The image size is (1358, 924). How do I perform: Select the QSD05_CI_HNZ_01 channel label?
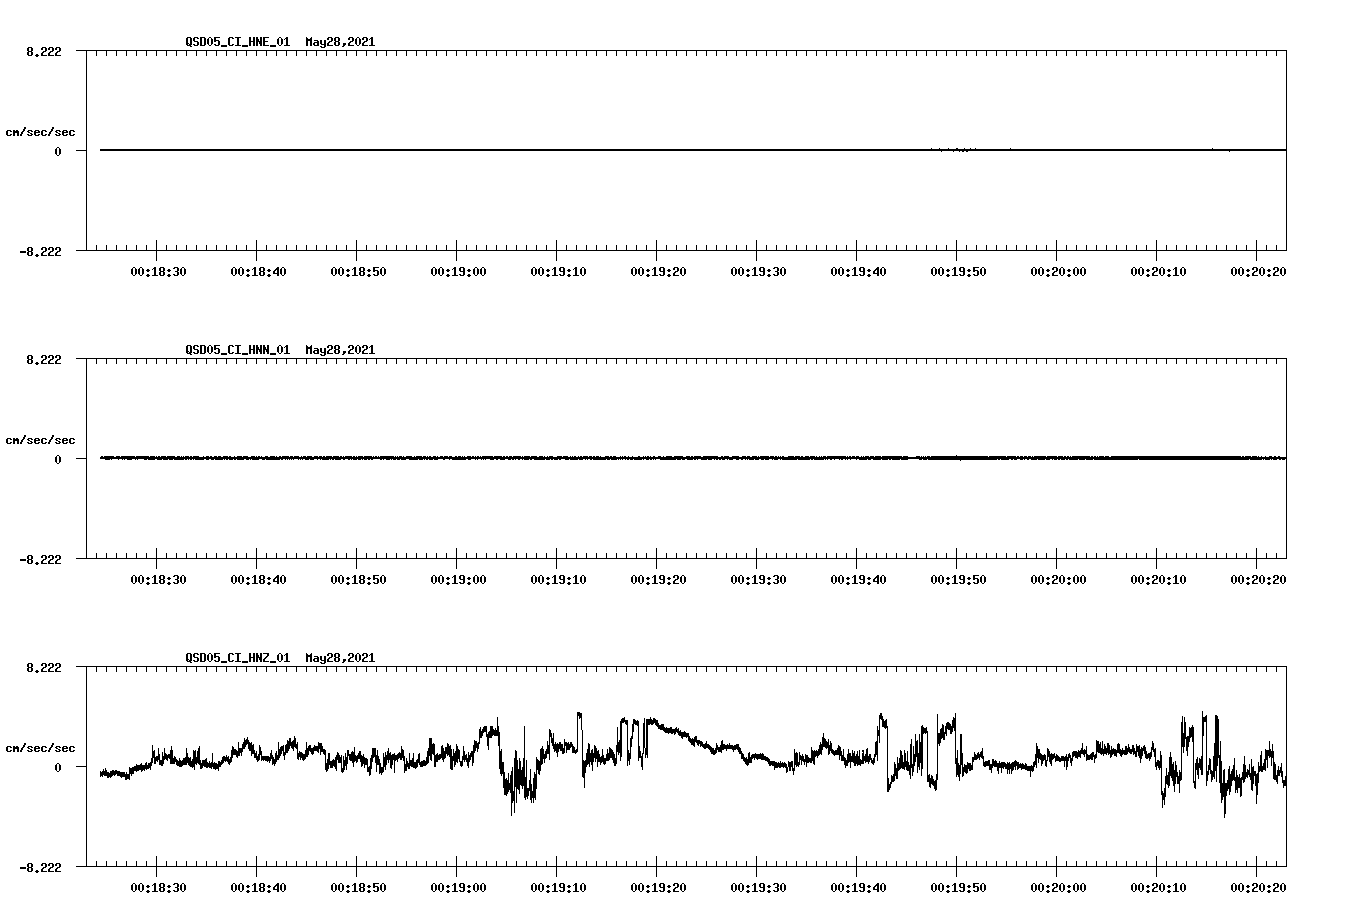coord(236,658)
